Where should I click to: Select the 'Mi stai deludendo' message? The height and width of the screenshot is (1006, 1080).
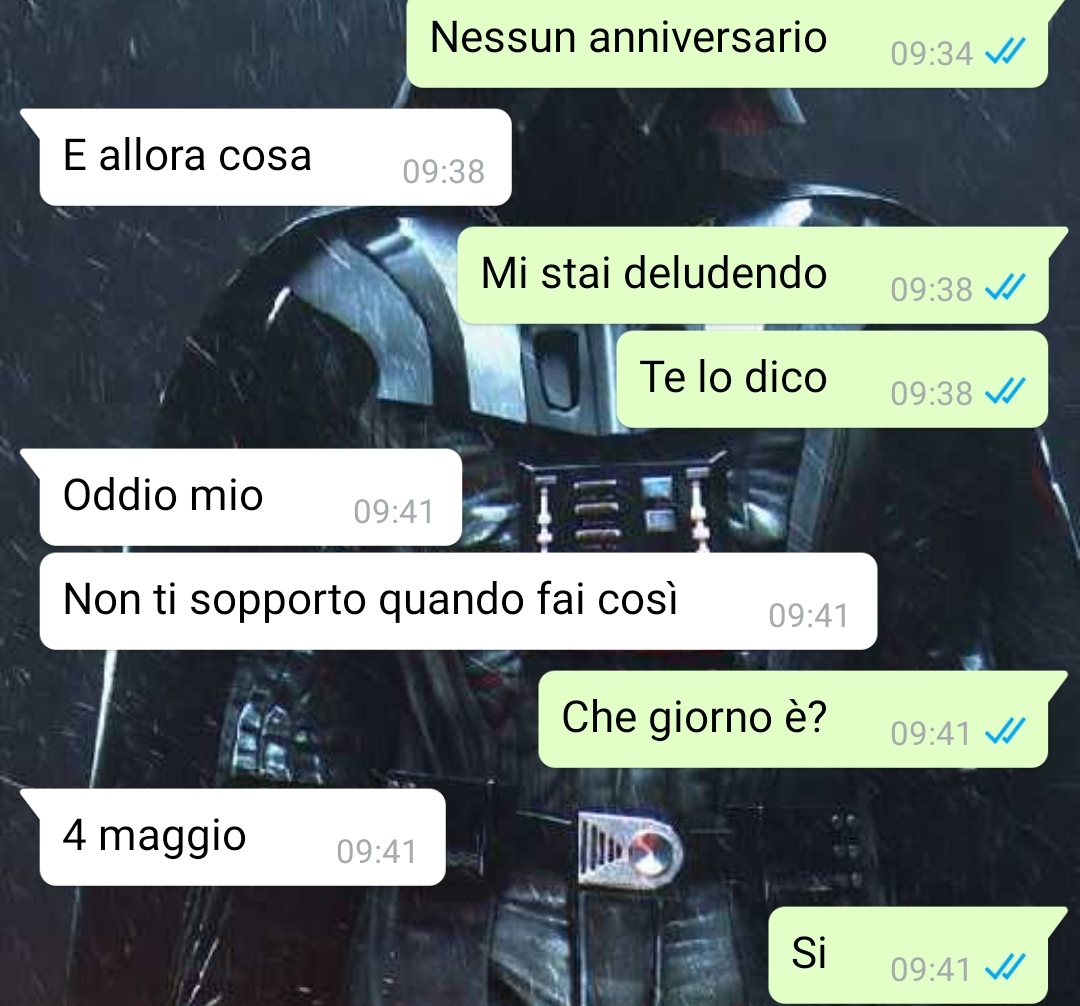coord(753,275)
